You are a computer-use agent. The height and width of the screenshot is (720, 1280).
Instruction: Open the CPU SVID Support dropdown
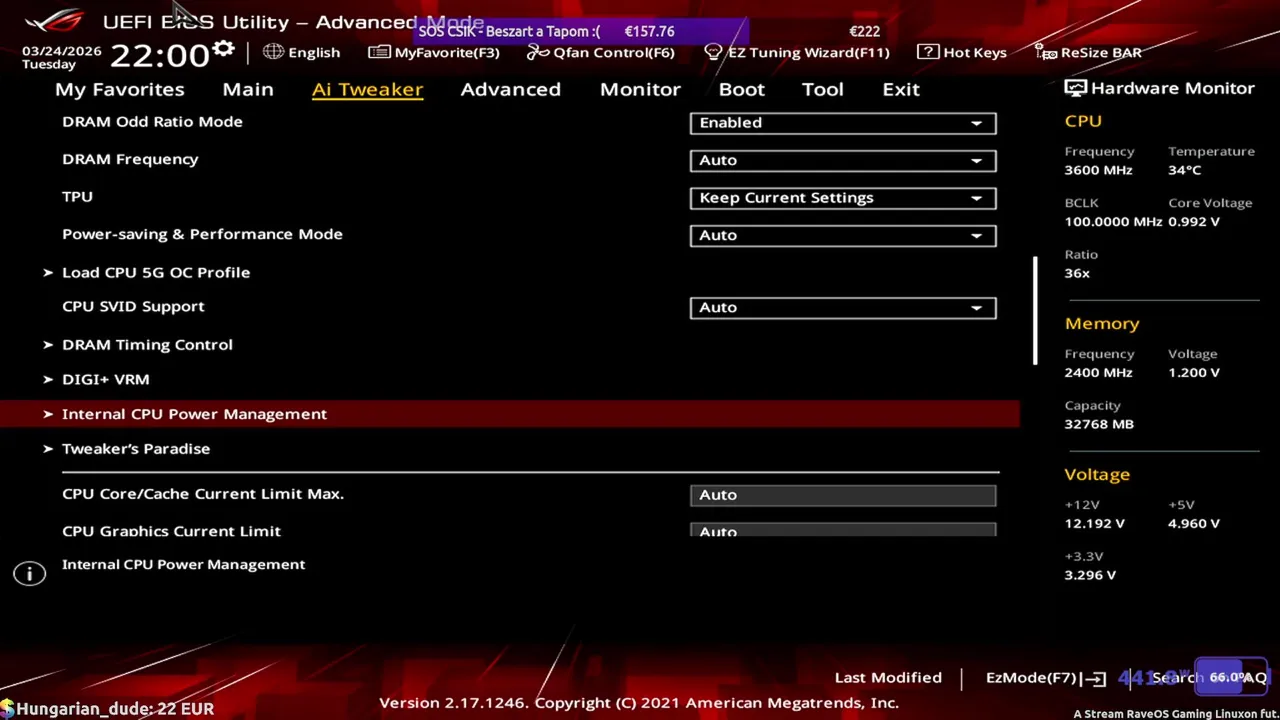click(x=843, y=307)
